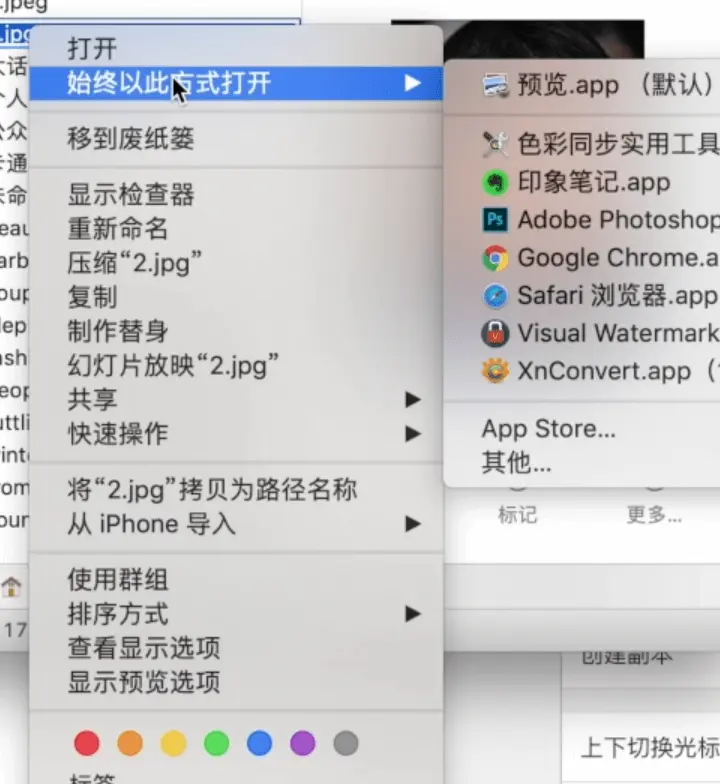Expand the 共享 submenu arrow
The width and height of the screenshot is (720, 784).
coord(412,400)
